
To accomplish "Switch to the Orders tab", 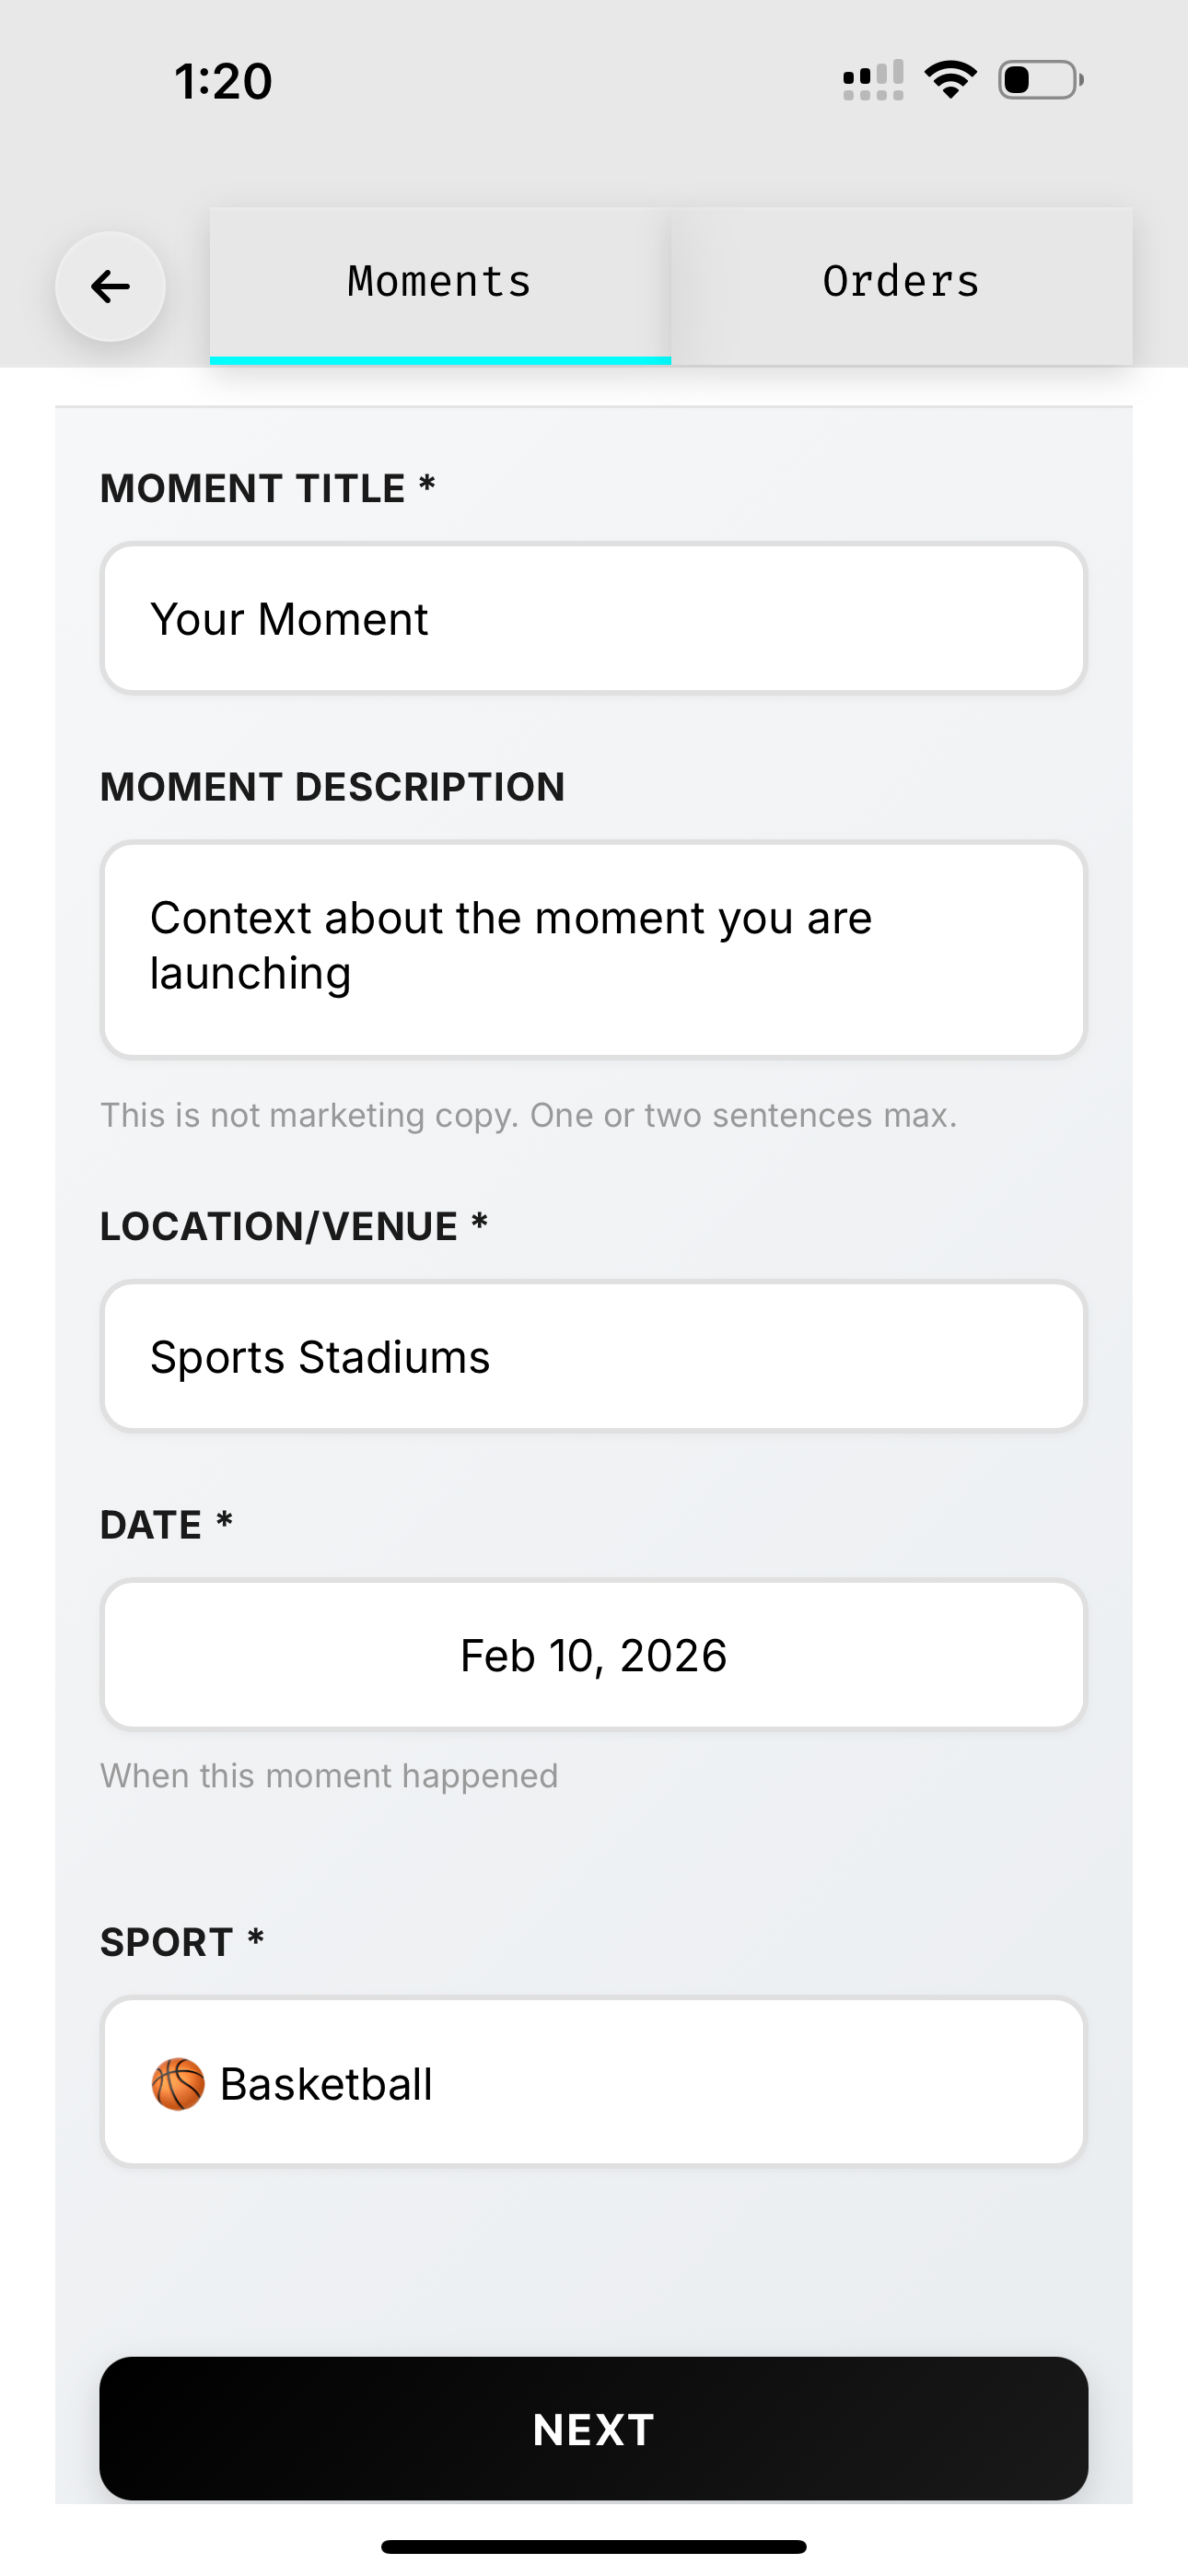I will [900, 281].
